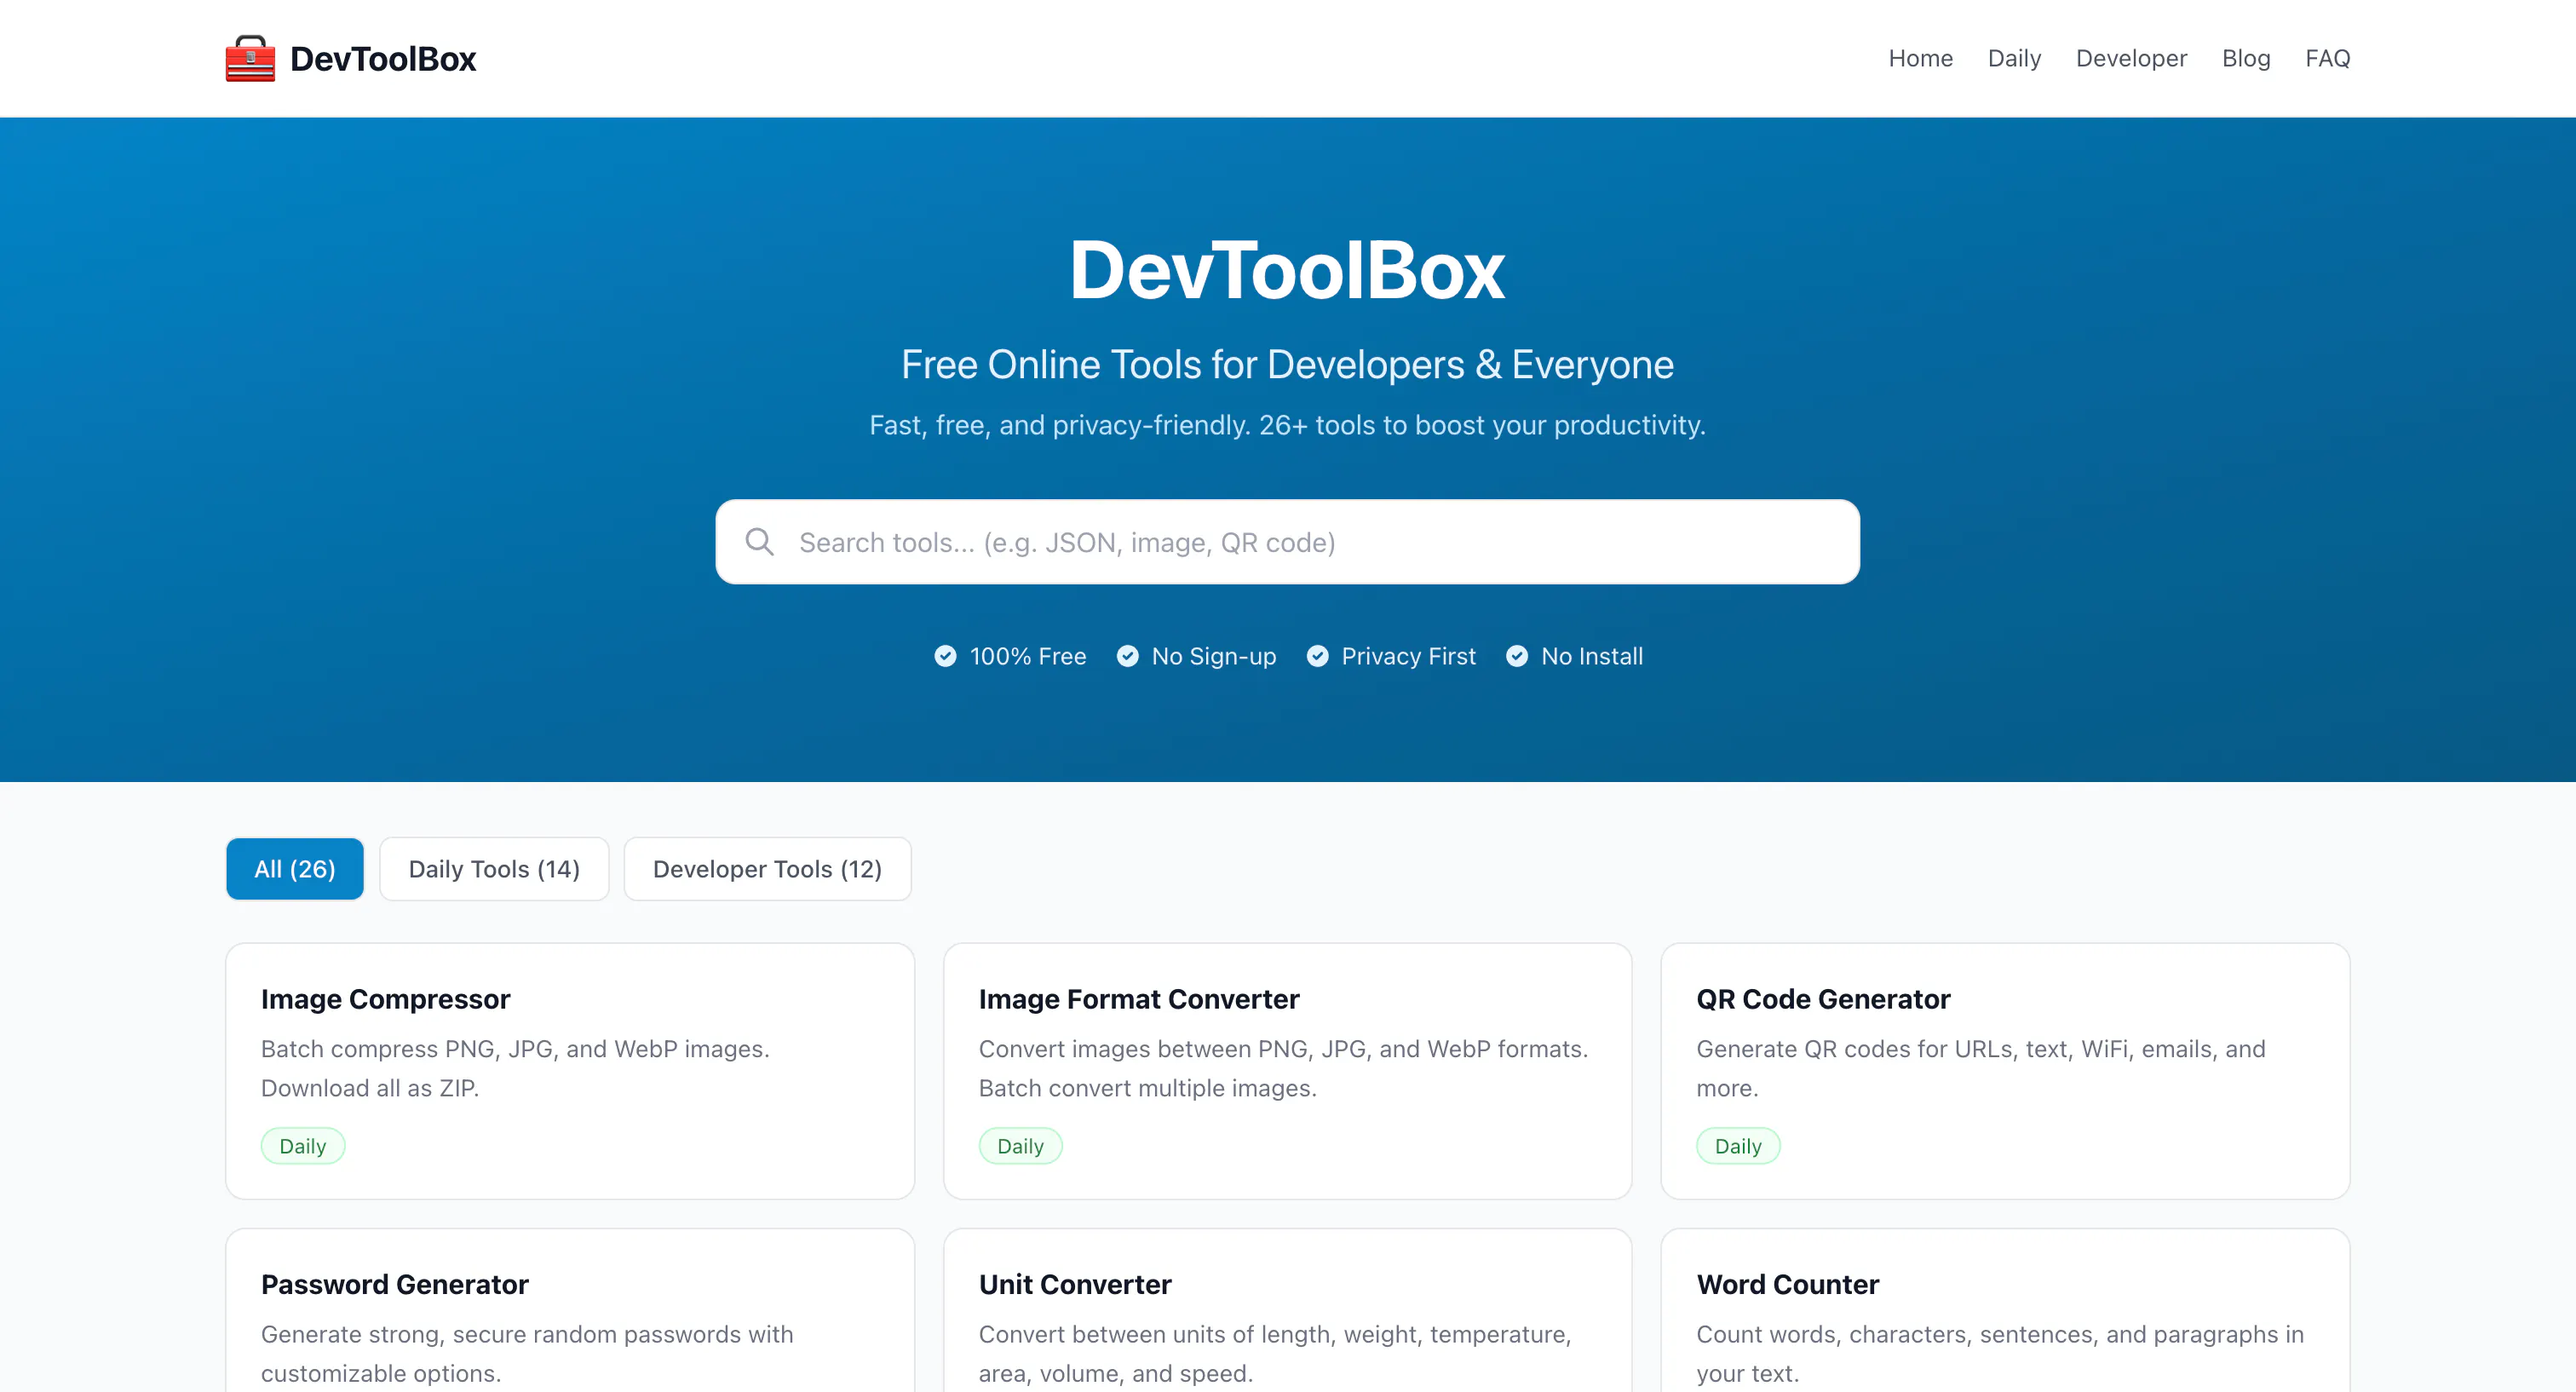Viewport: 2576px width, 1392px height.
Task: Open the Home nav link
Action: point(1920,58)
